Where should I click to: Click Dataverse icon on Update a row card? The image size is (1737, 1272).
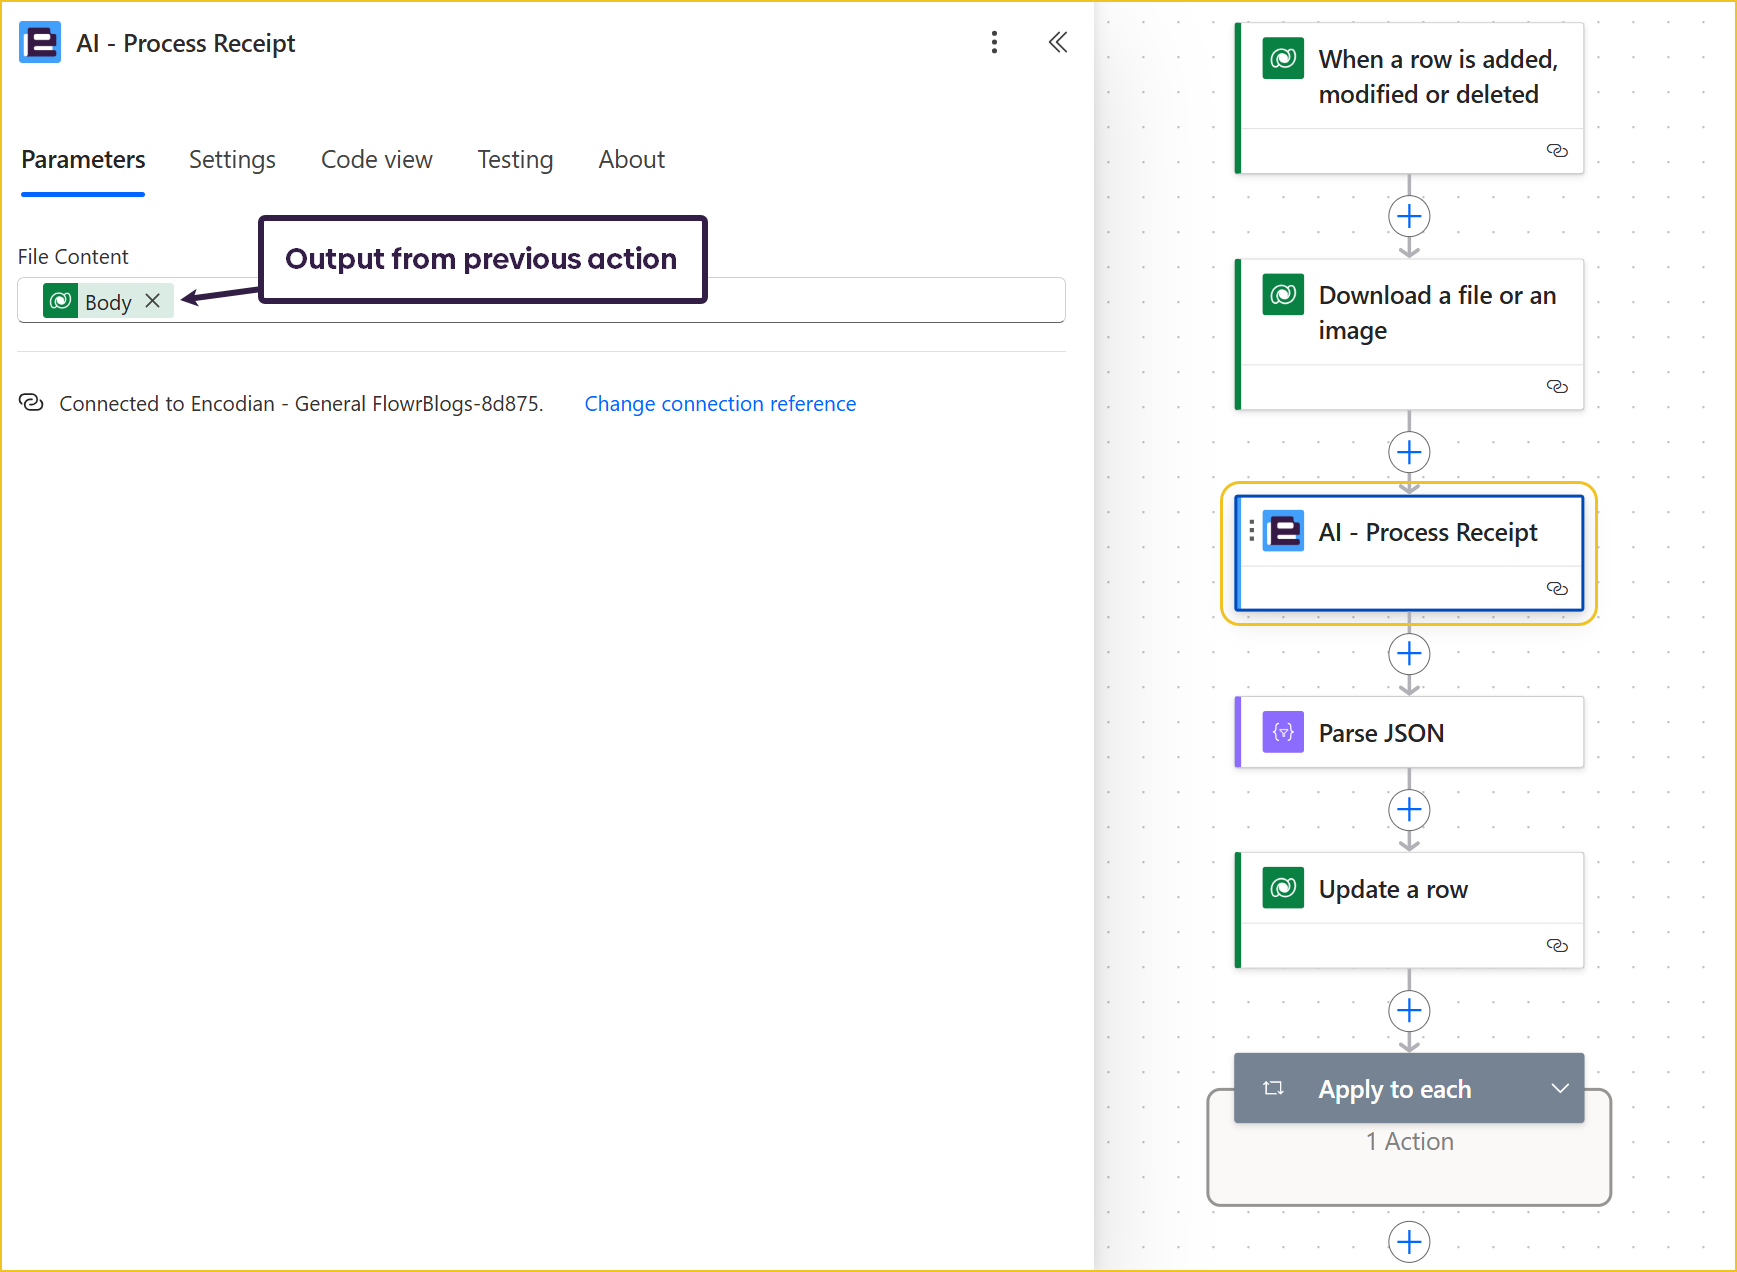(1283, 888)
